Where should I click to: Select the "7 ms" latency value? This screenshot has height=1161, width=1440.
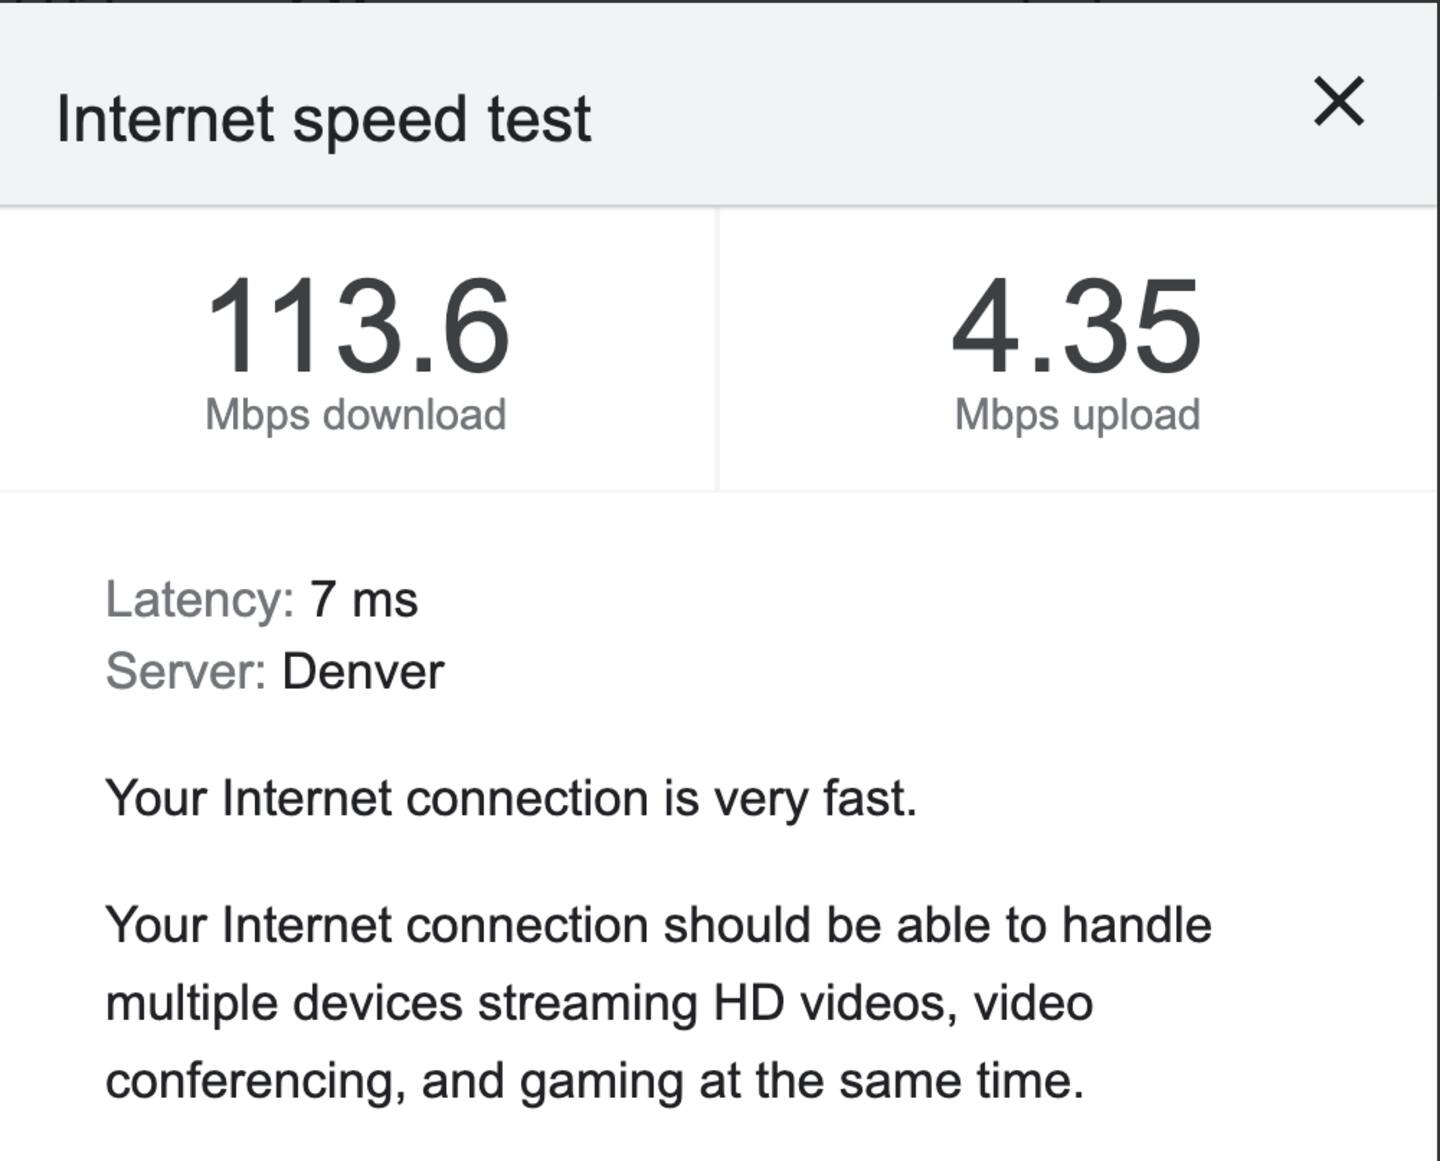(x=363, y=600)
